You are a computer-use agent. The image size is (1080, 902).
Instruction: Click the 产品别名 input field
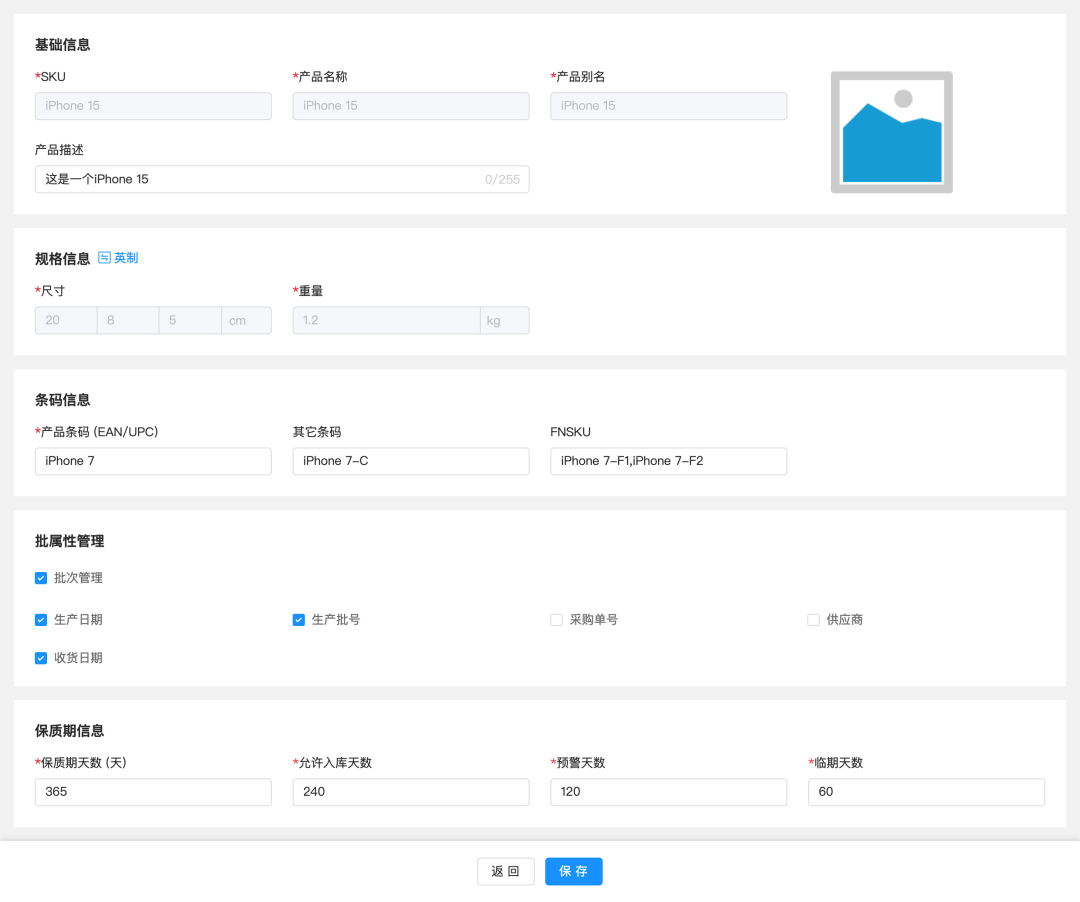tap(668, 106)
